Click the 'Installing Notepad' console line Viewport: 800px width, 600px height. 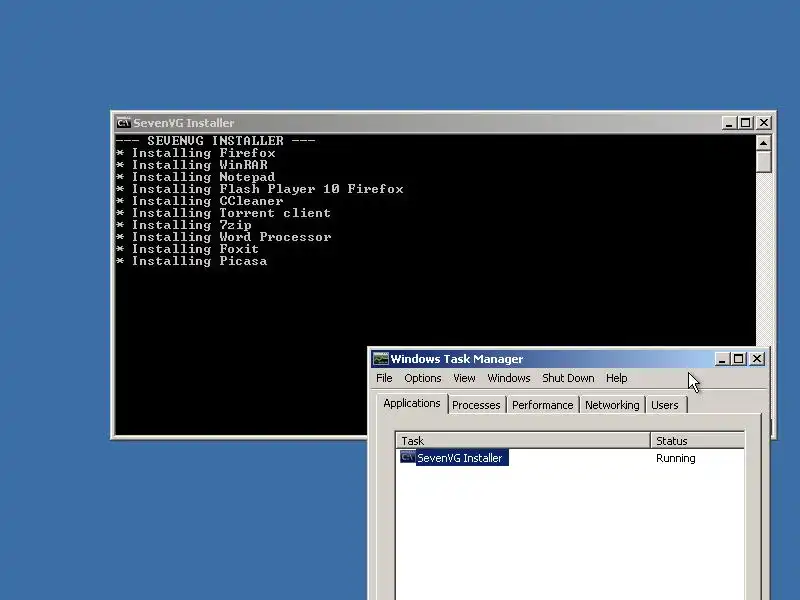pos(196,177)
